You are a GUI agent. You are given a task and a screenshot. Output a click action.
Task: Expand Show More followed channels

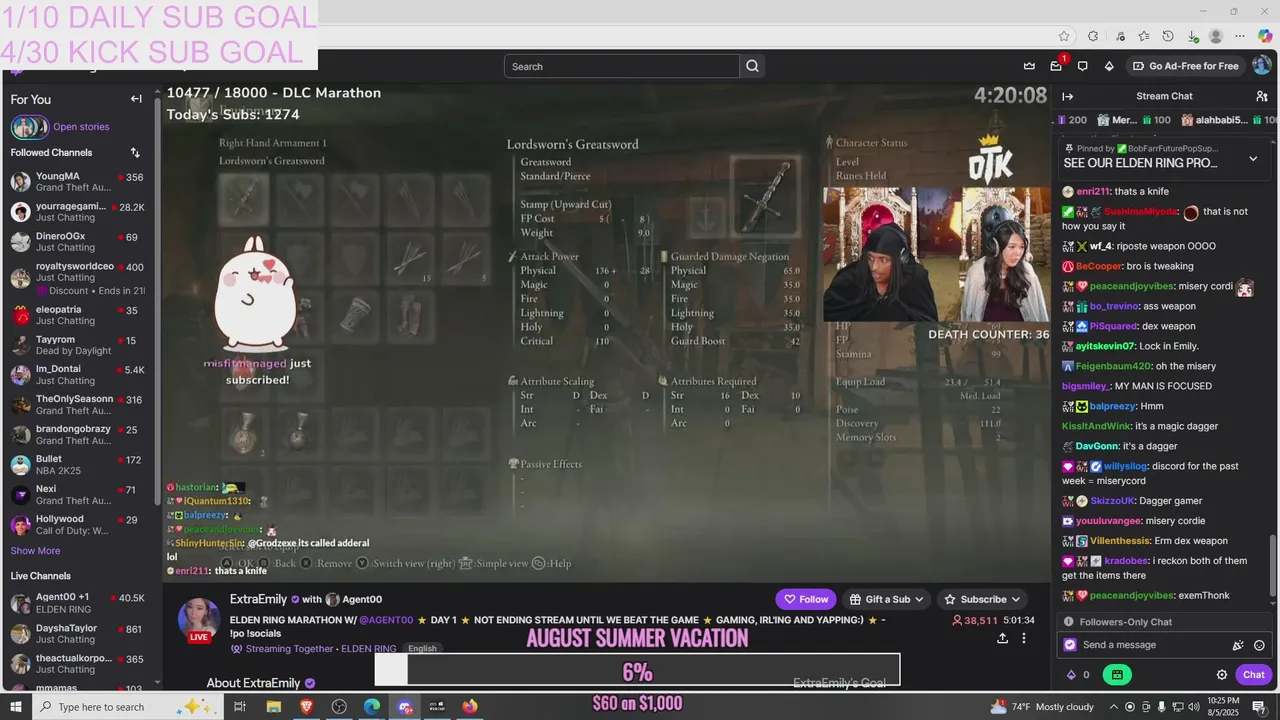pyautogui.click(x=35, y=551)
